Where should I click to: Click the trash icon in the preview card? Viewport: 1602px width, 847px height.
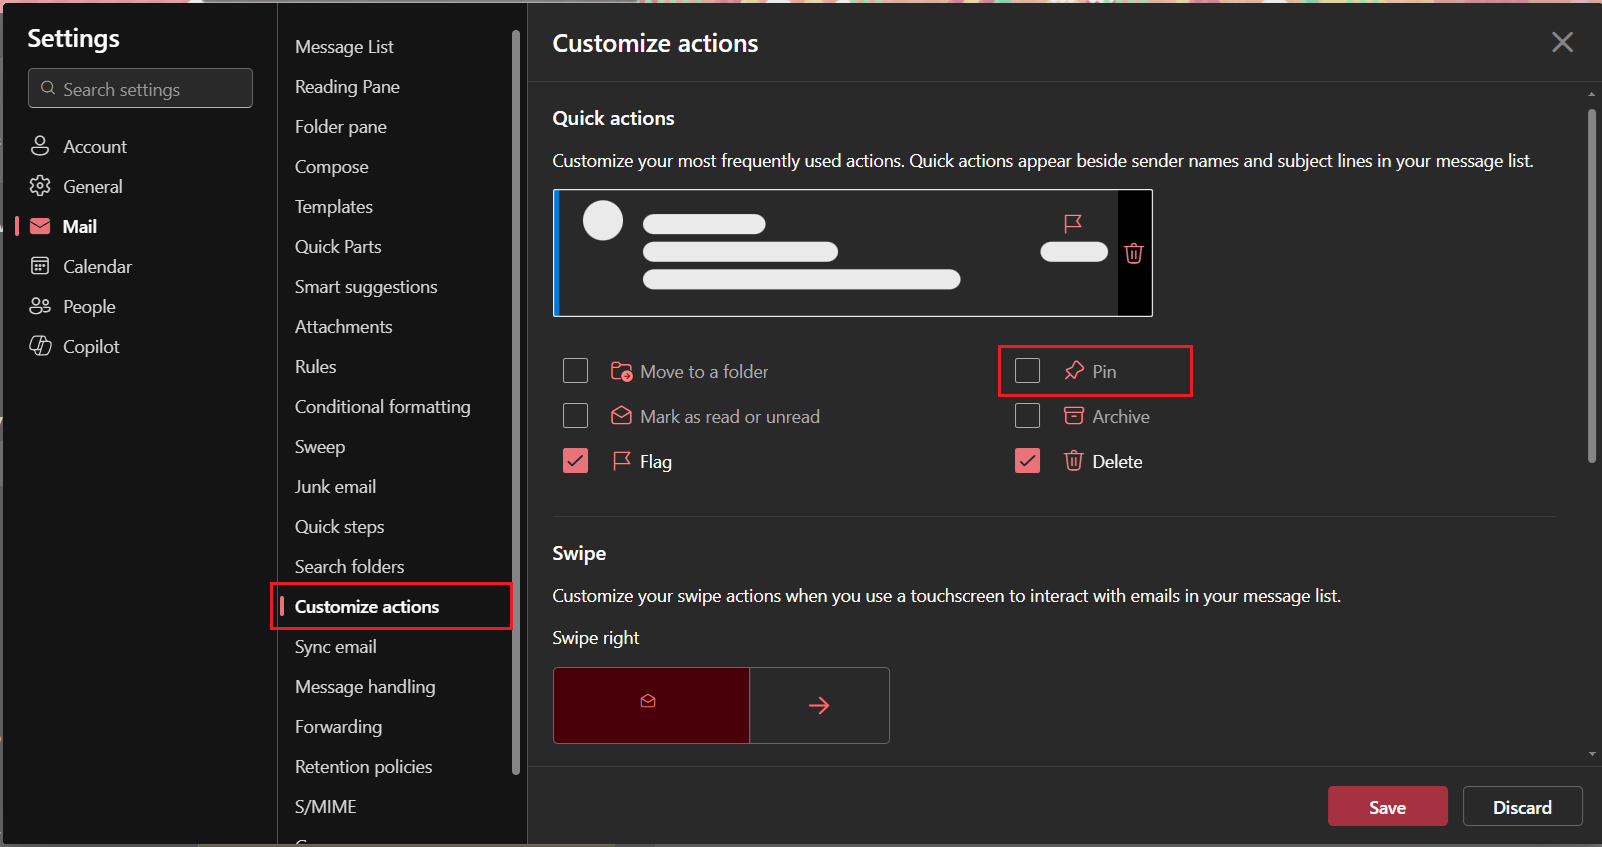(x=1134, y=253)
